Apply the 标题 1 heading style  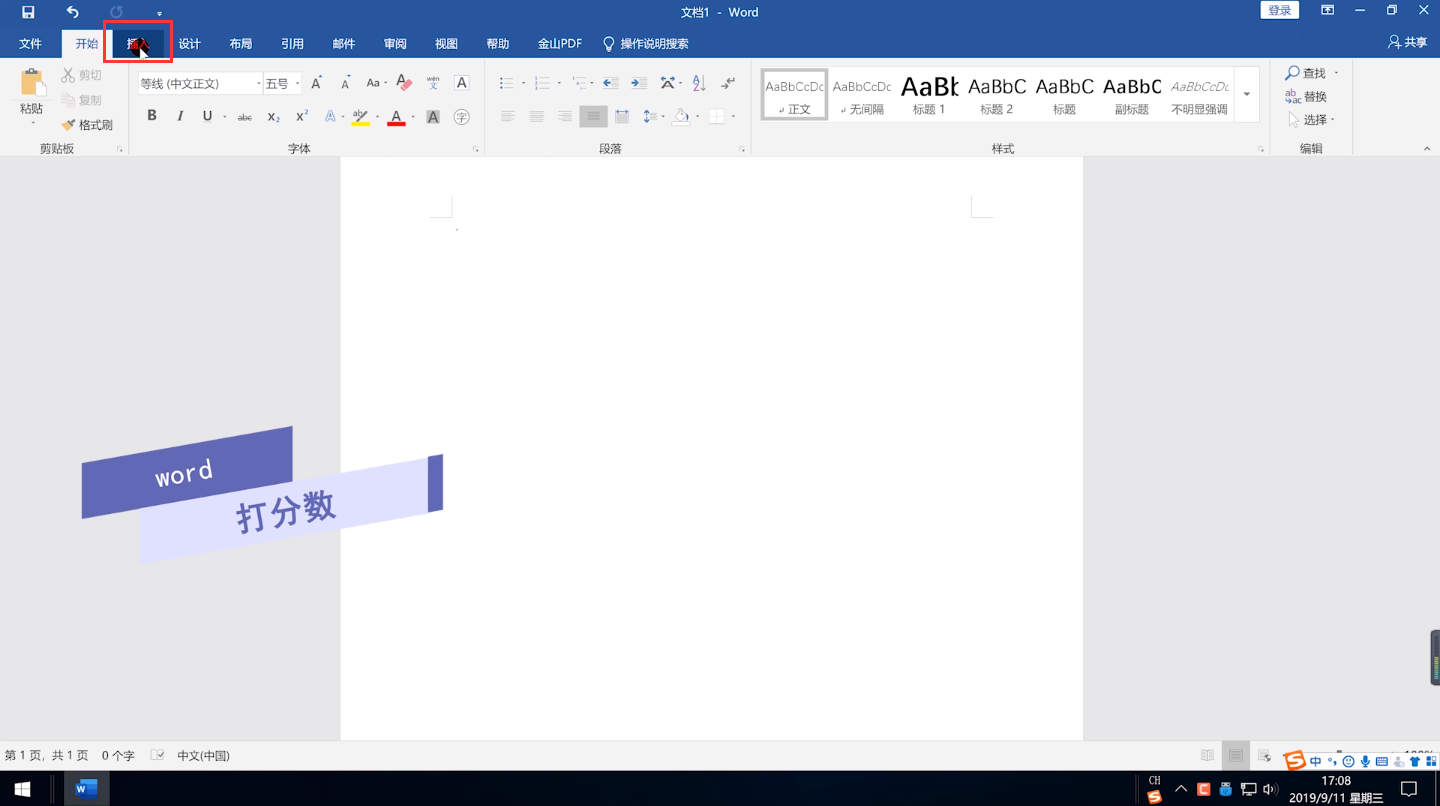pos(929,95)
